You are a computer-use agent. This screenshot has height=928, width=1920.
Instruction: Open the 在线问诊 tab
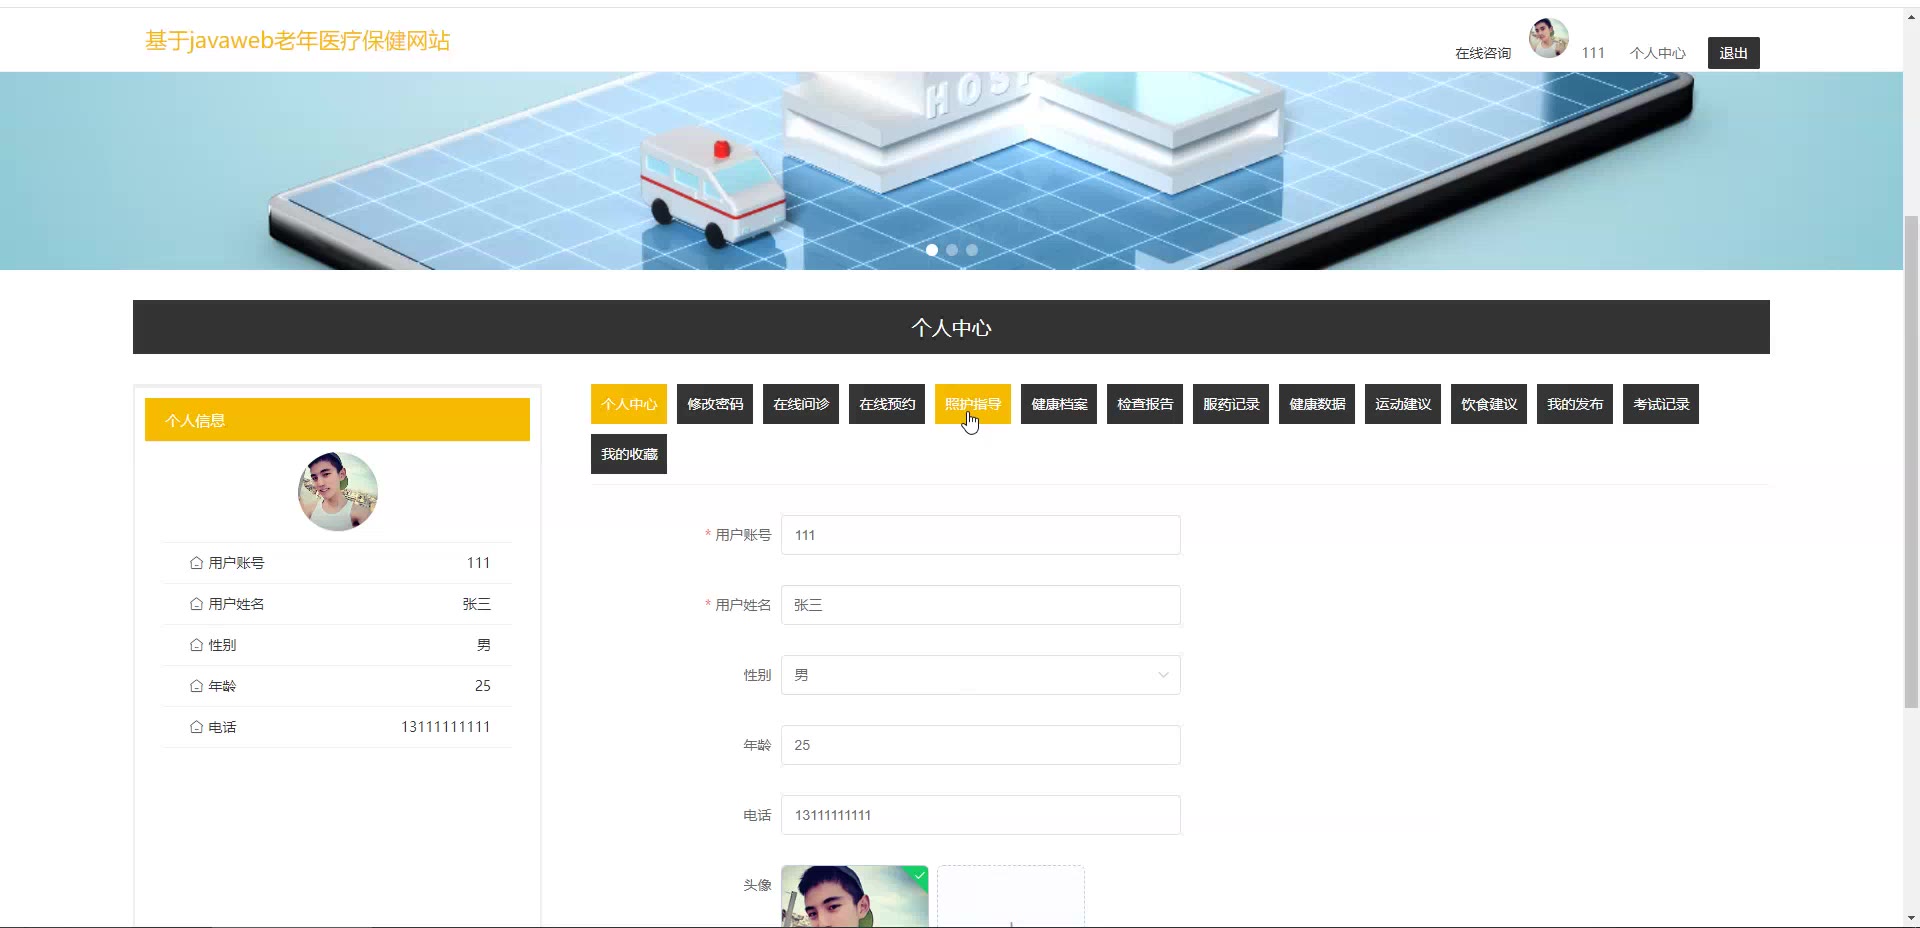[x=801, y=404]
